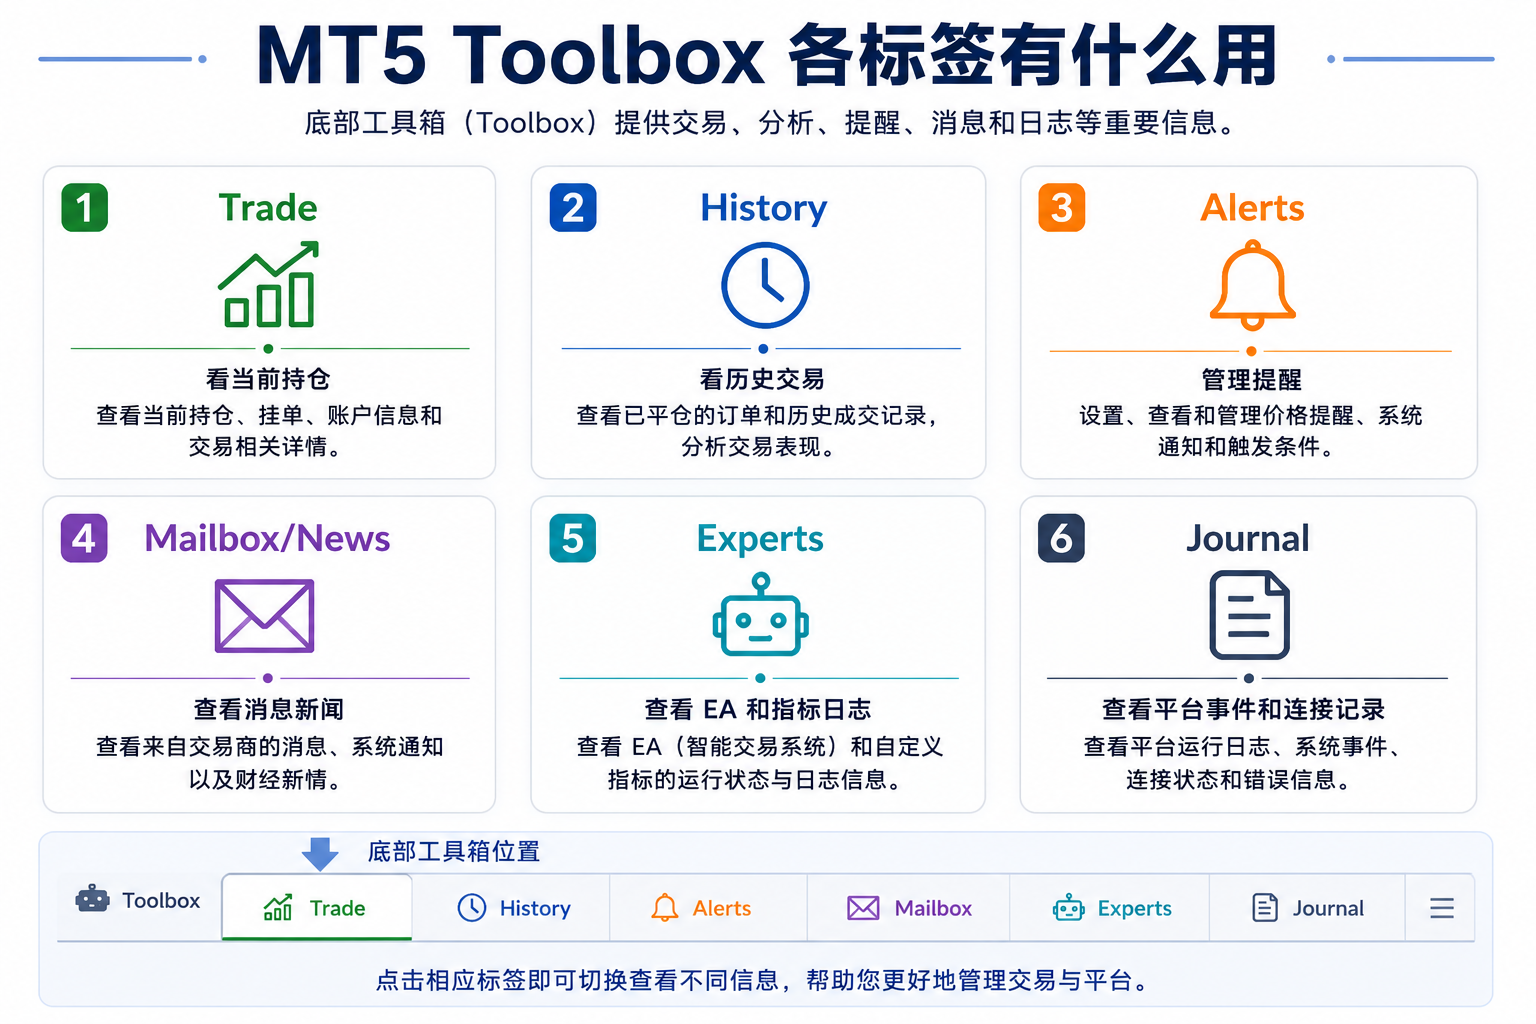The image size is (1536, 1024).
Task: Click the subtitle line starting 底部工具箱（Toolbox）
Action: tap(770, 123)
